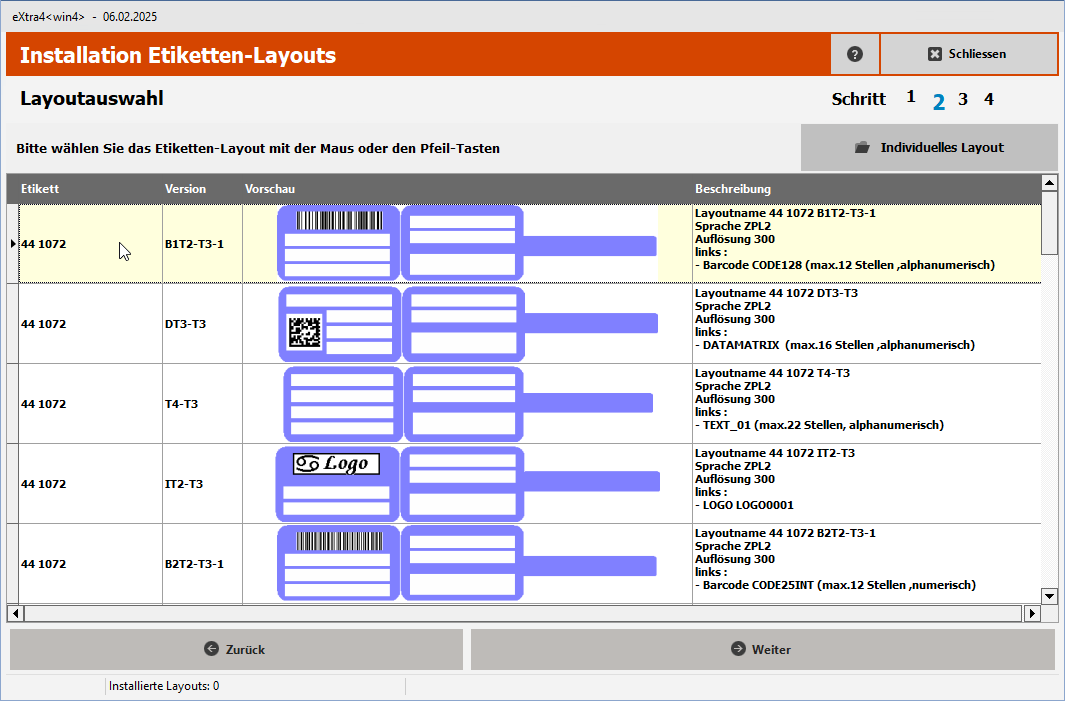Switch to Schritt 1 of the wizard
Screen dimensions: 1065x701
pyautogui.click(x=910, y=97)
